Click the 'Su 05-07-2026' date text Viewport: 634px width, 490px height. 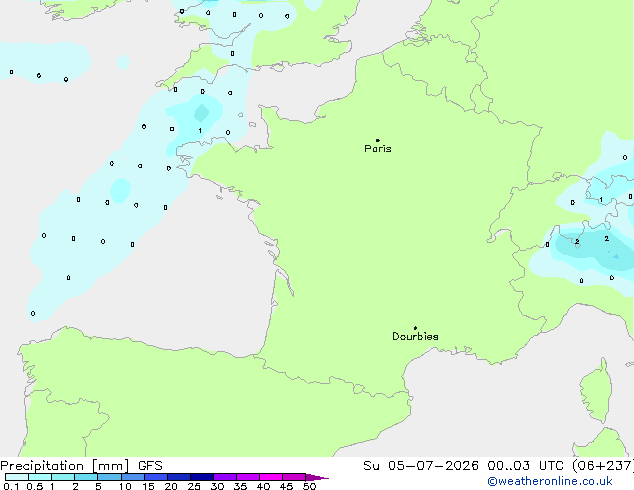click(421, 466)
